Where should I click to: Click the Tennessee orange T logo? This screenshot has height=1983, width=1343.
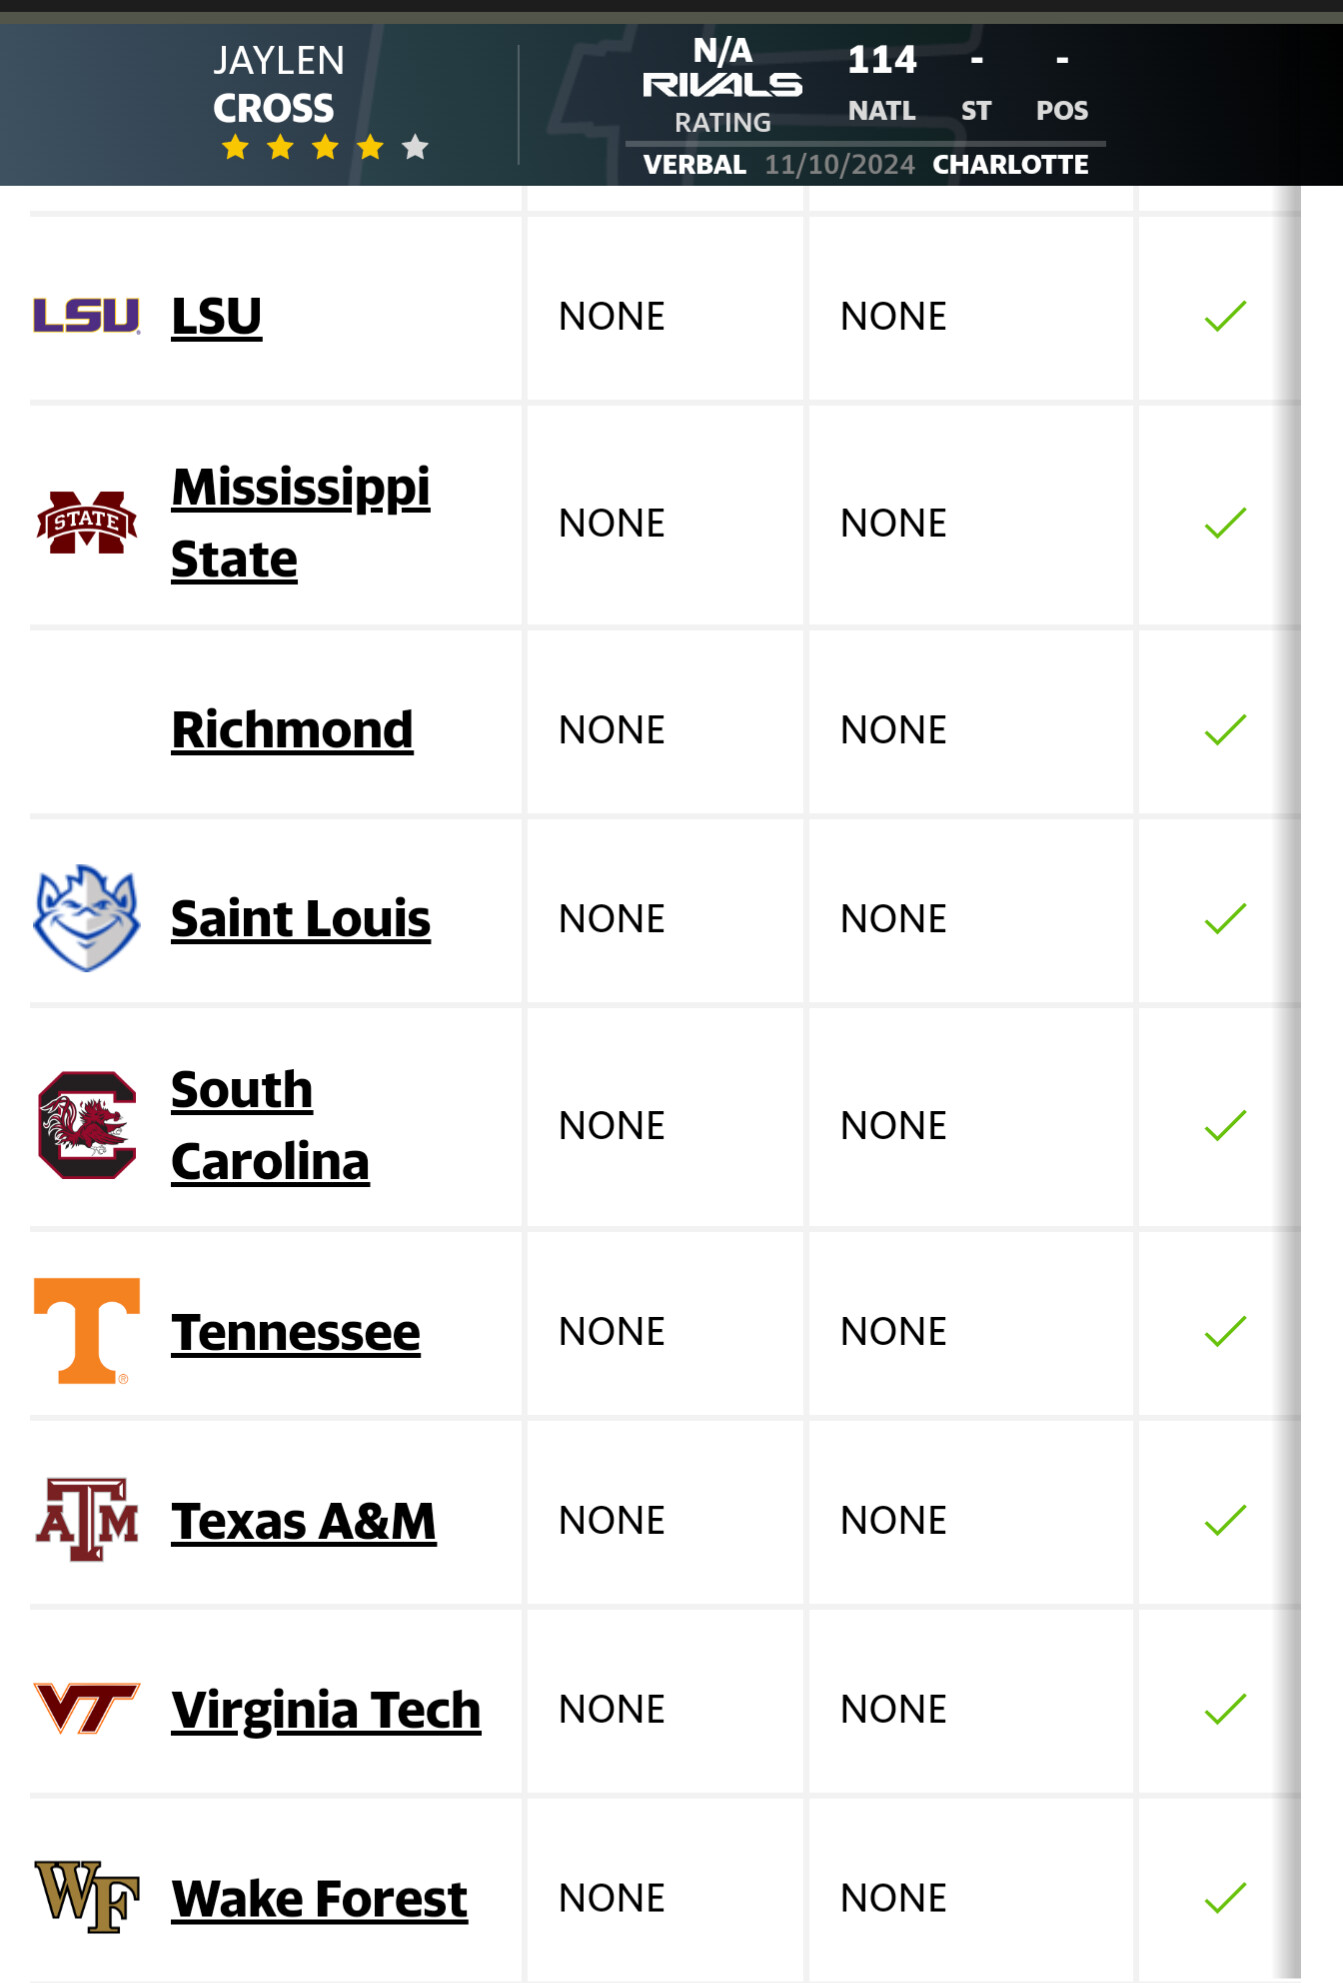(87, 1331)
